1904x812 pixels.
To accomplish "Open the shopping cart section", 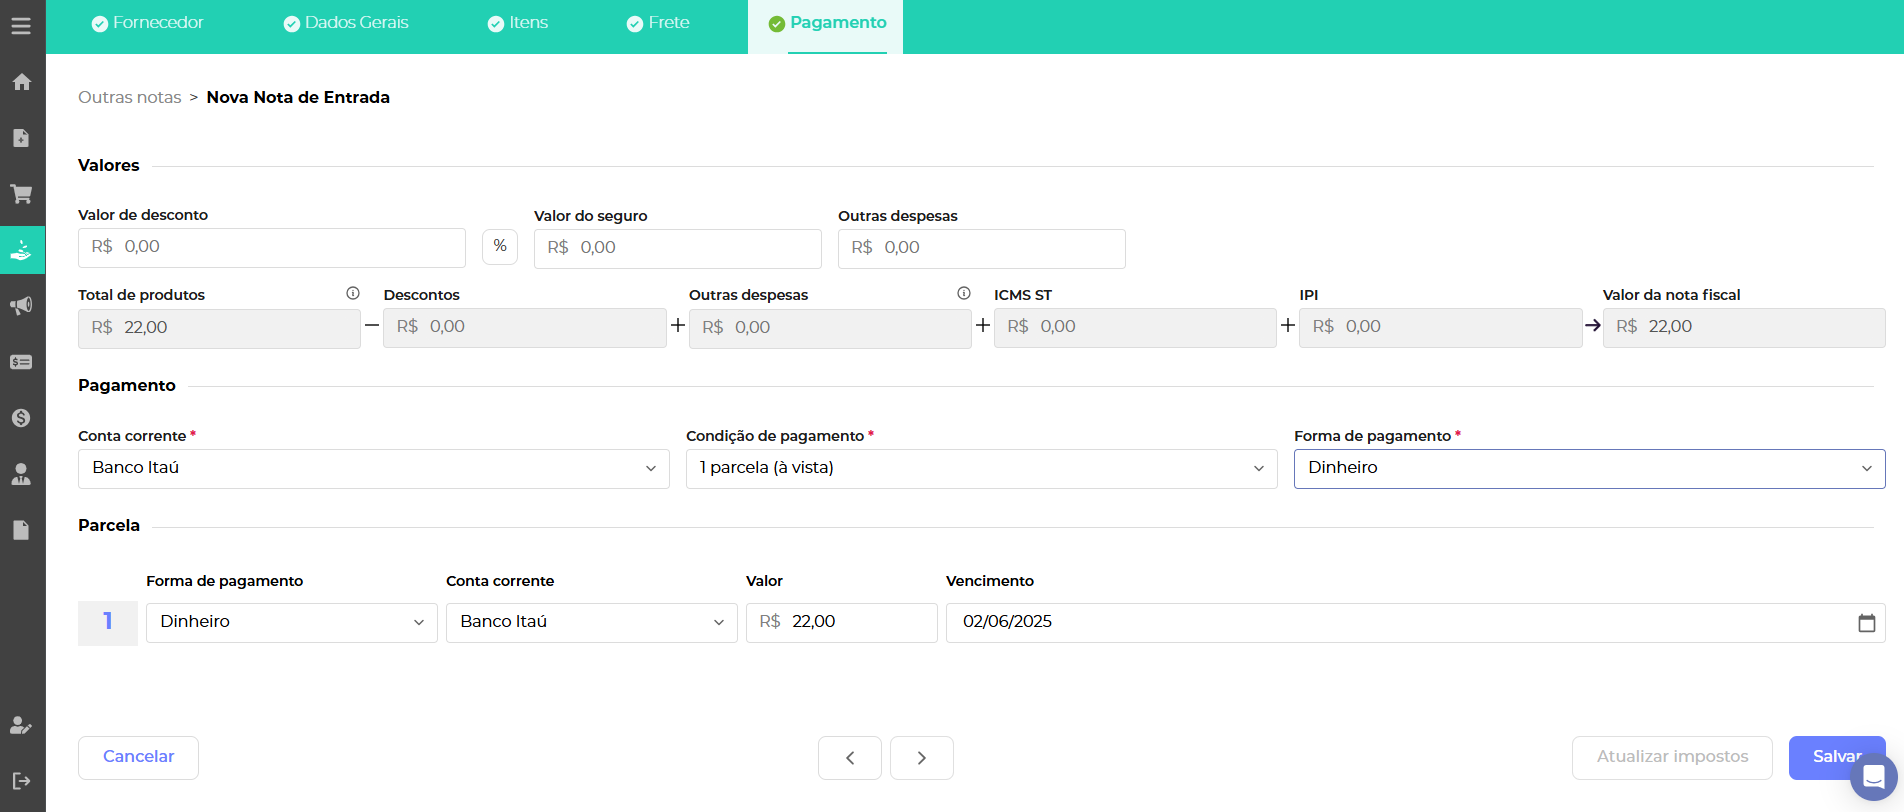I will tap(21, 194).
